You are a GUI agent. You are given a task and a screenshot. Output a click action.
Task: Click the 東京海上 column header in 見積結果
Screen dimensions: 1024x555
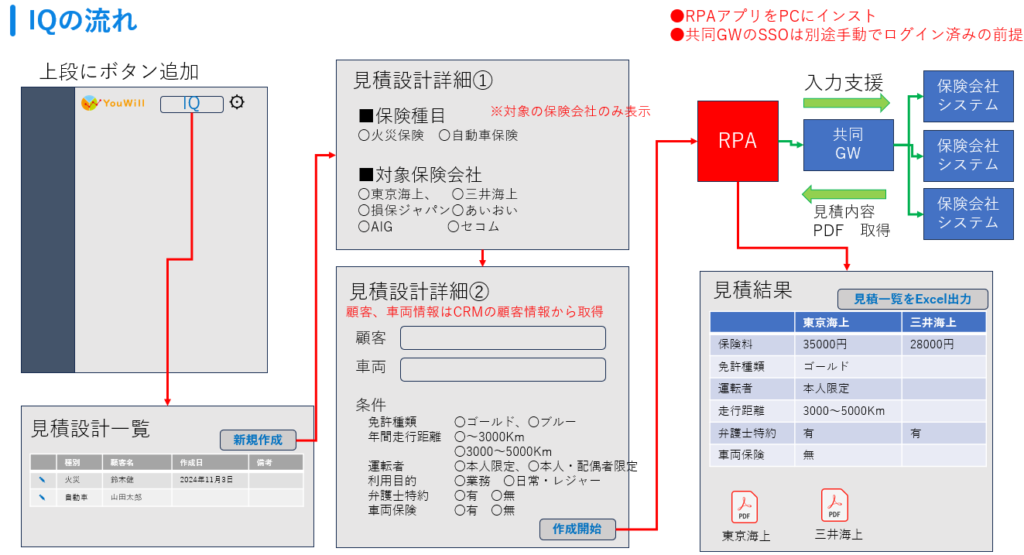826,322
